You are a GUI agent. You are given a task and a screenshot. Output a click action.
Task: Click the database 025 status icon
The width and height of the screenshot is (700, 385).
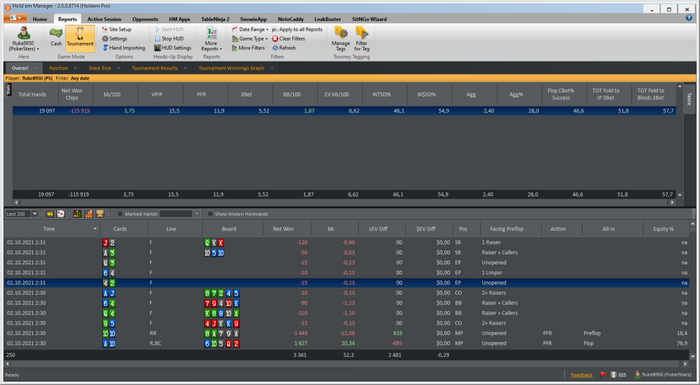click(618, 375)
